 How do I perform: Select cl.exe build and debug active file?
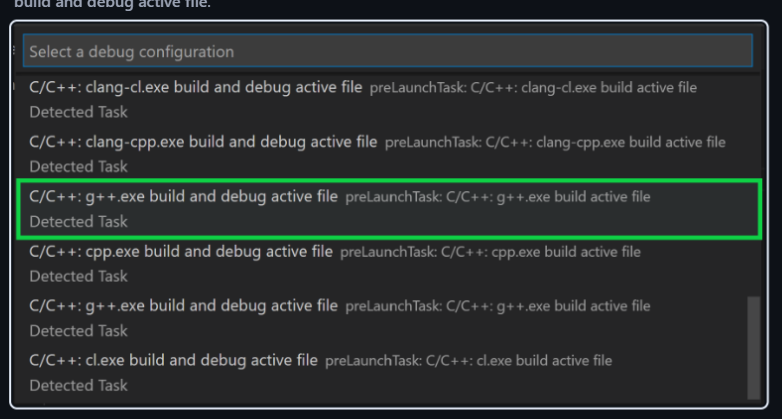(x=173, y=359)
